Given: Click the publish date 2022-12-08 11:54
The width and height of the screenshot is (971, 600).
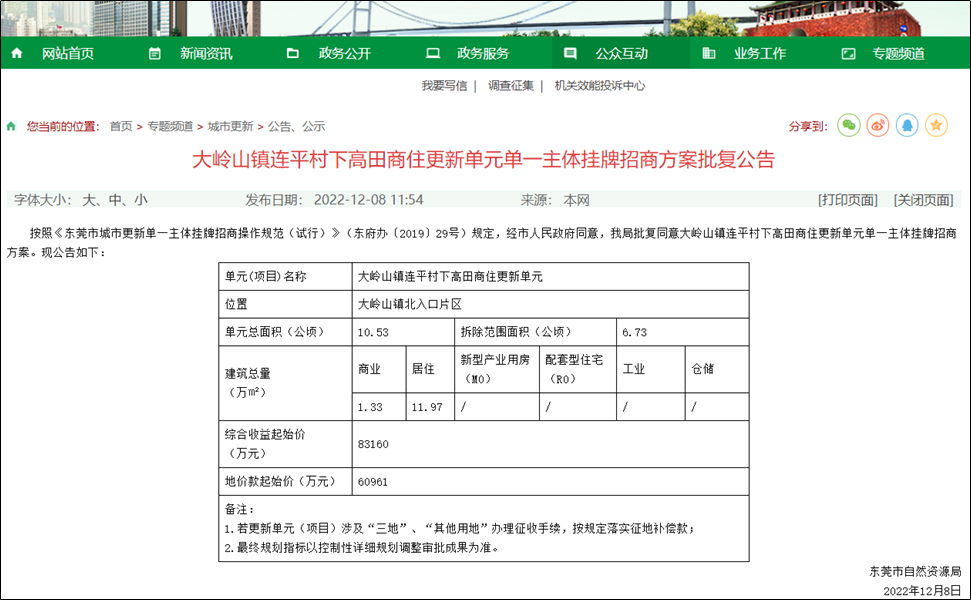Looking at the screenshot, I should tap(368, 200).
